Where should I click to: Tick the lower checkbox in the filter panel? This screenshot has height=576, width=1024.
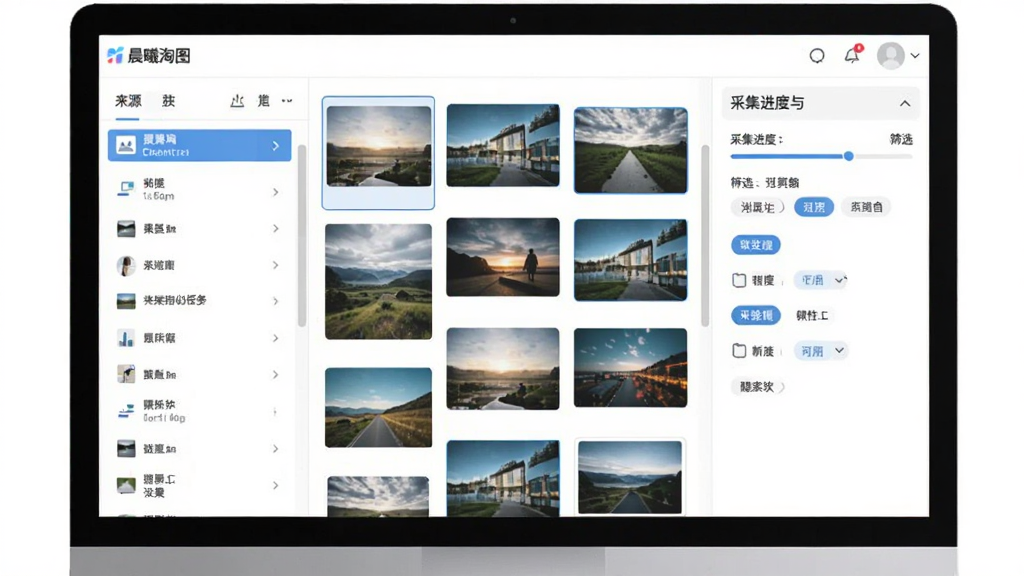click(x=739, y=351)
